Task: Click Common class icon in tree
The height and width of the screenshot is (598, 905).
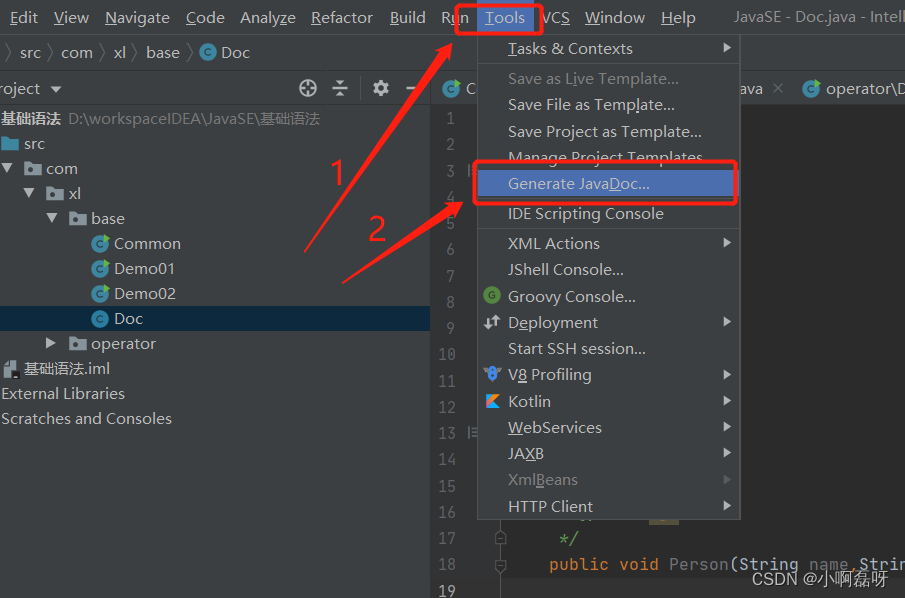Action: (x=100, y=244)
